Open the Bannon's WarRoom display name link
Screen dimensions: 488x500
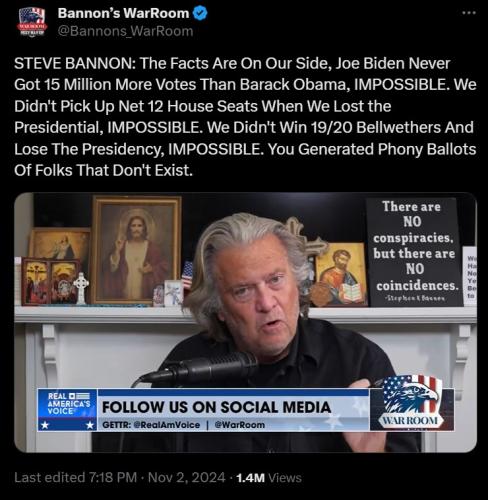(x=123, y=13)
